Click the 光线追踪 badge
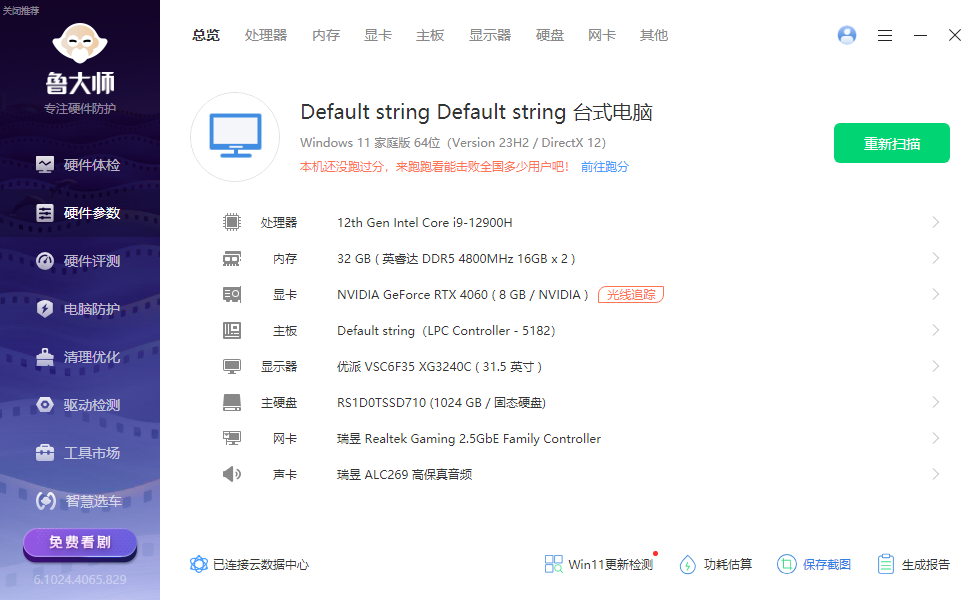This screenshot has height=600, width=980. click(631, 294)
